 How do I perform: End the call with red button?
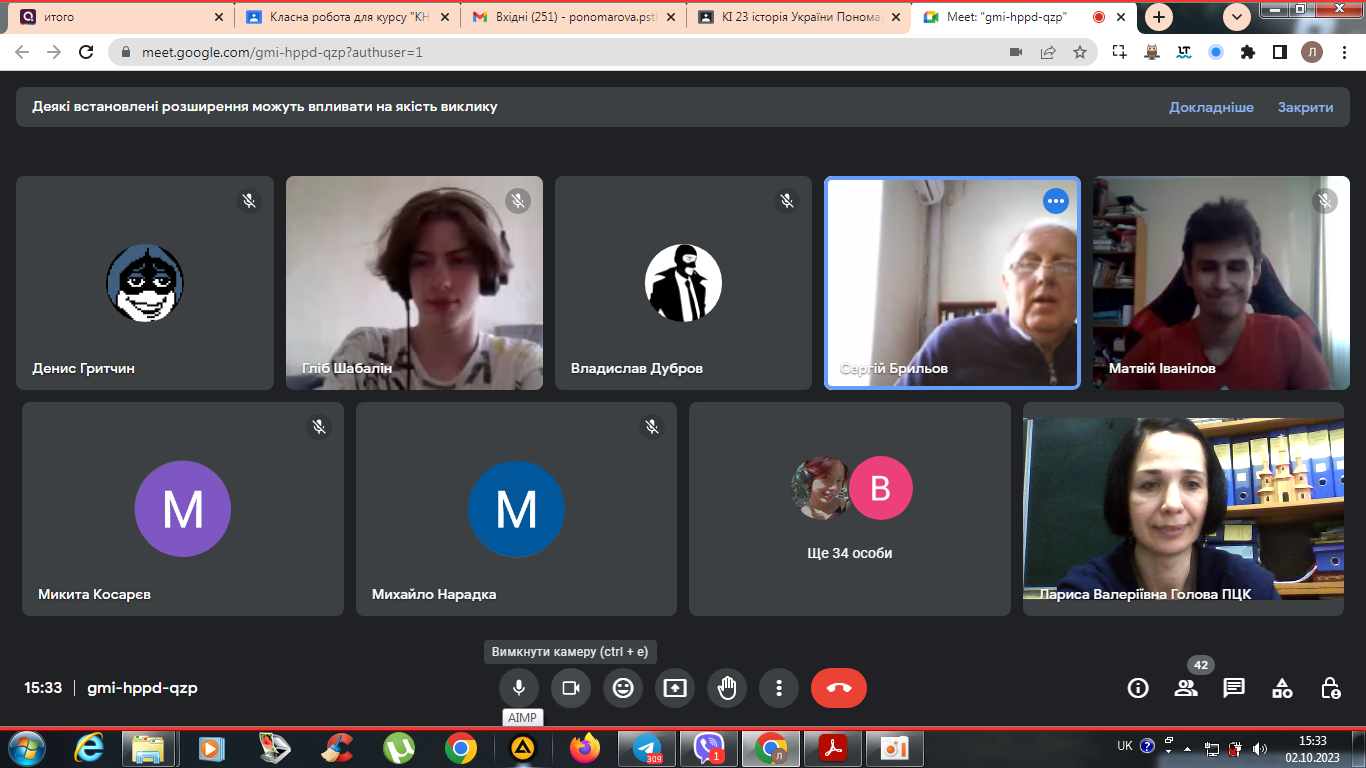click(x=838, y=688)
